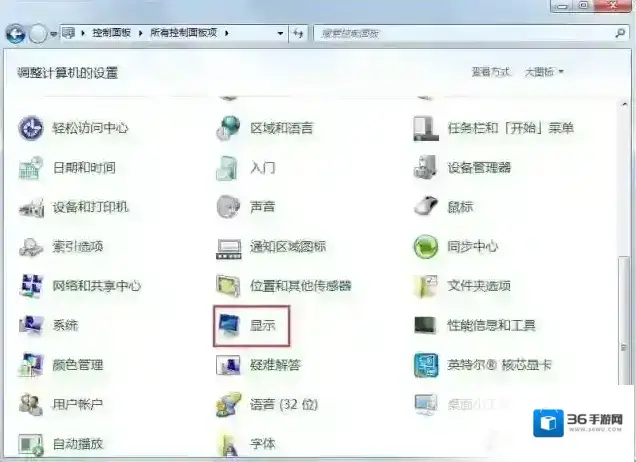Screen dimensions: 636x462
Task: Click the 轻松访问中心 link text
Action: tap(90, 128)
